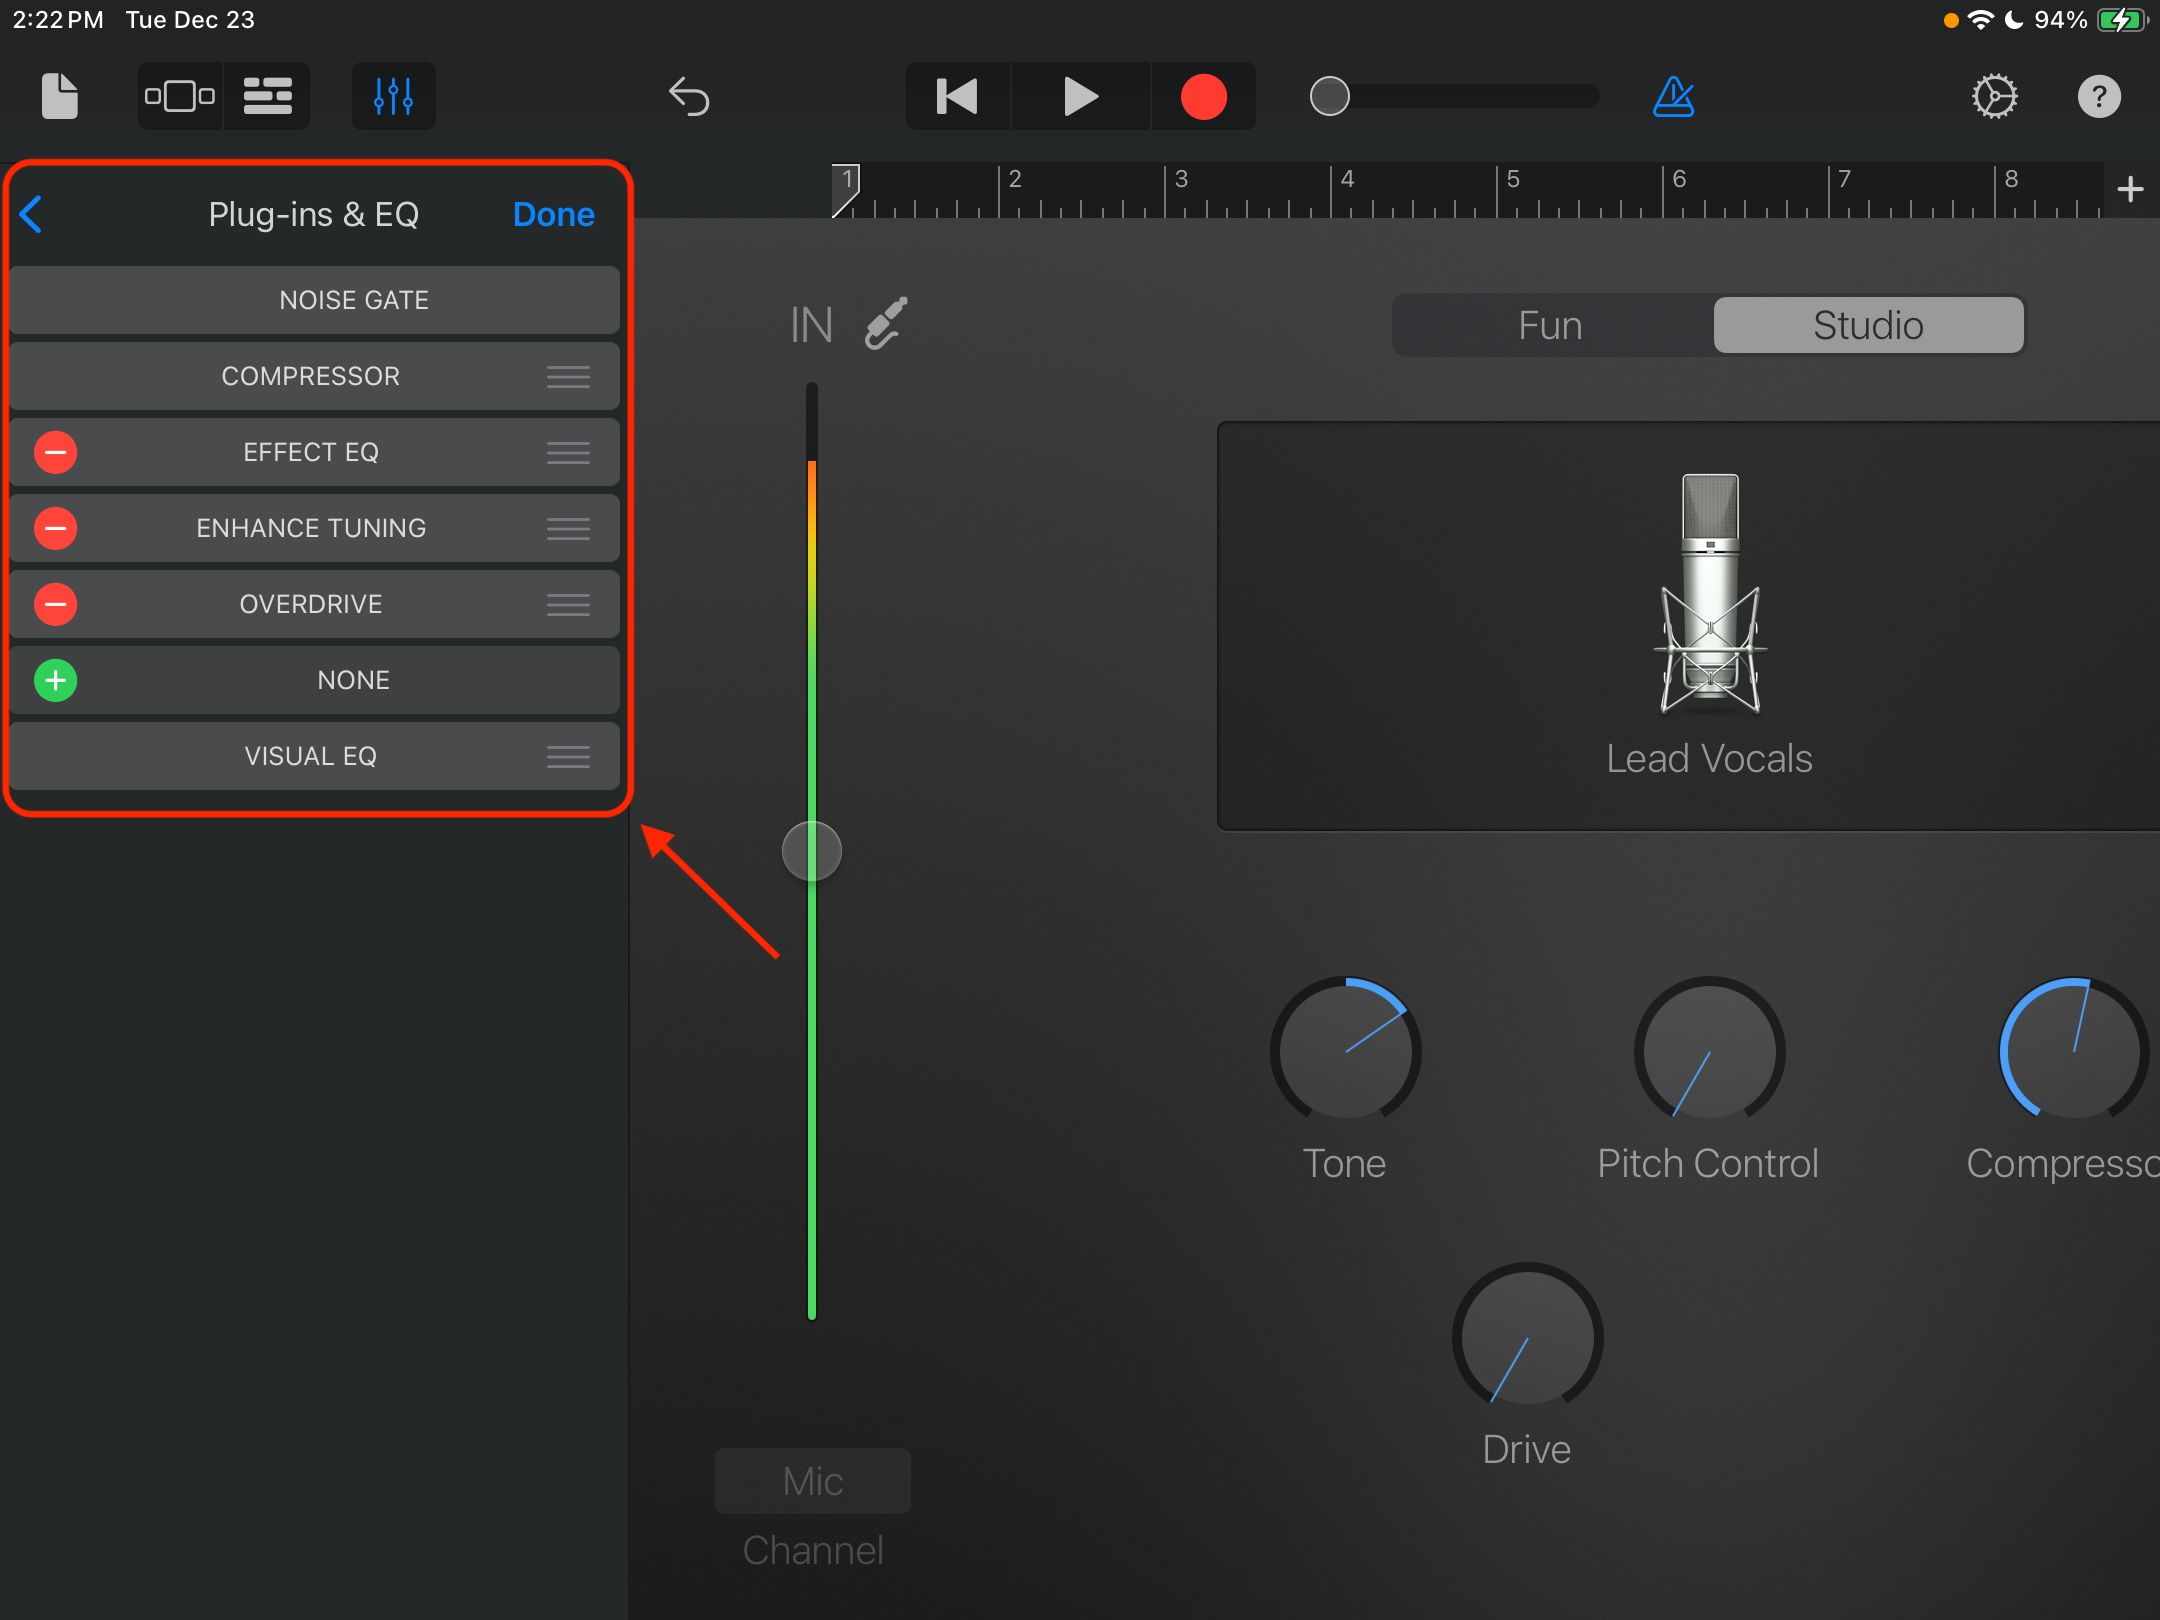The width and height of the screenshot is (2160, 1620).
Task: Go back from Plug-ins & EQ
Action: [x=32, y=214]
